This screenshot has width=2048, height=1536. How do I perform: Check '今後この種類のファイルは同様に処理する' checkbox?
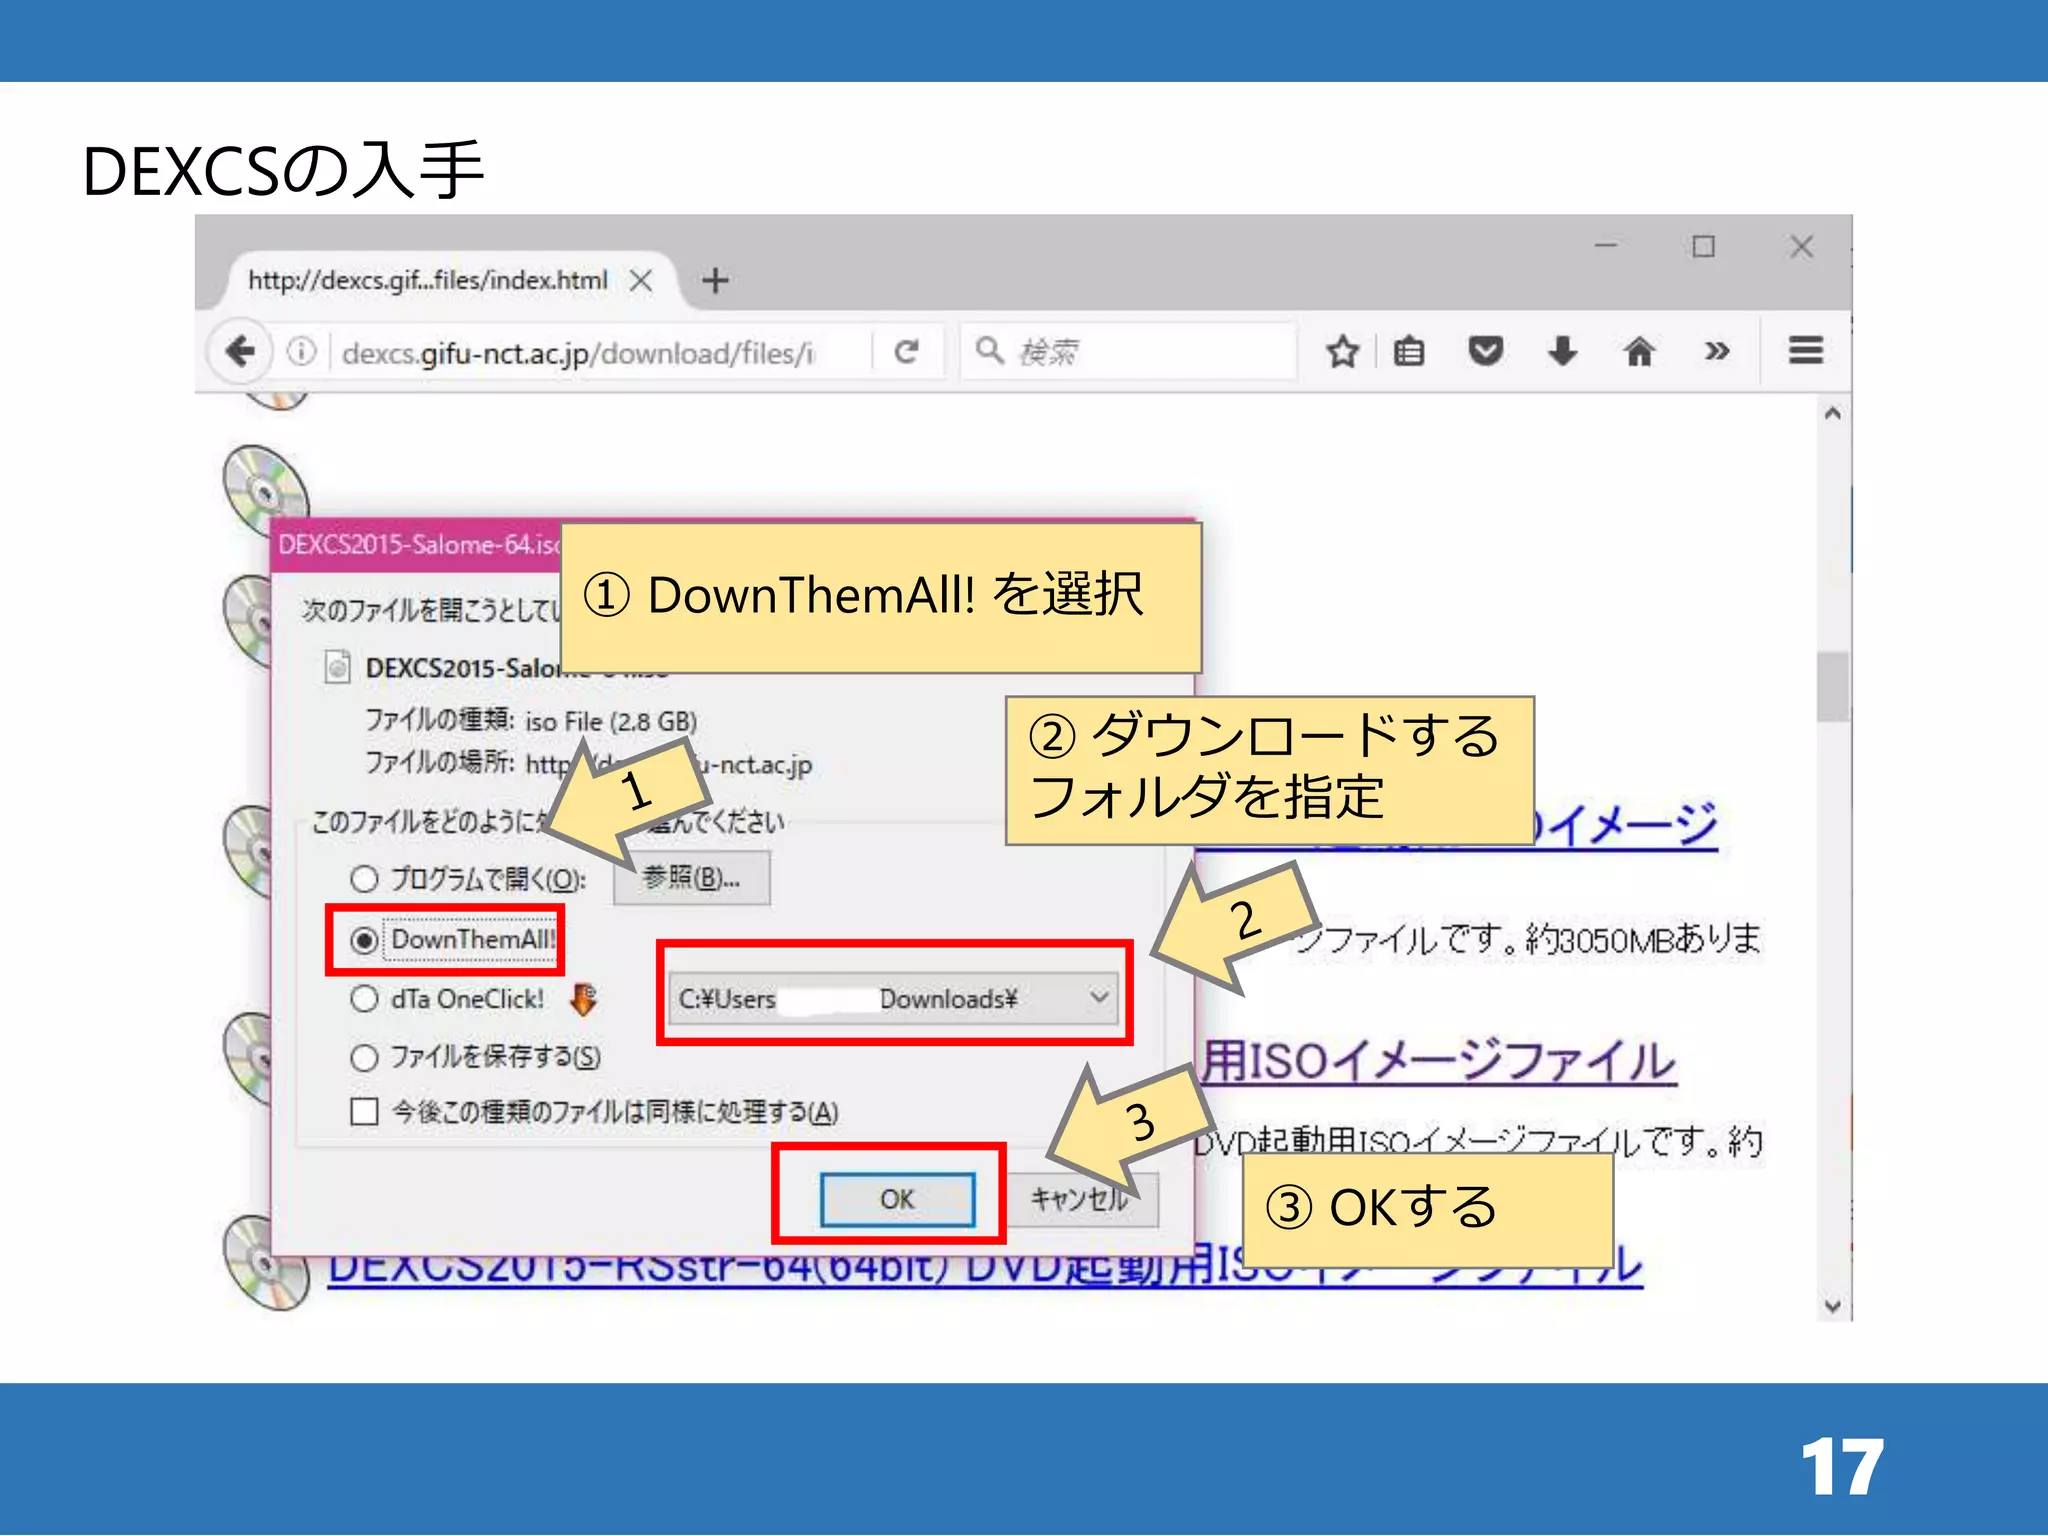point(364,1112)
